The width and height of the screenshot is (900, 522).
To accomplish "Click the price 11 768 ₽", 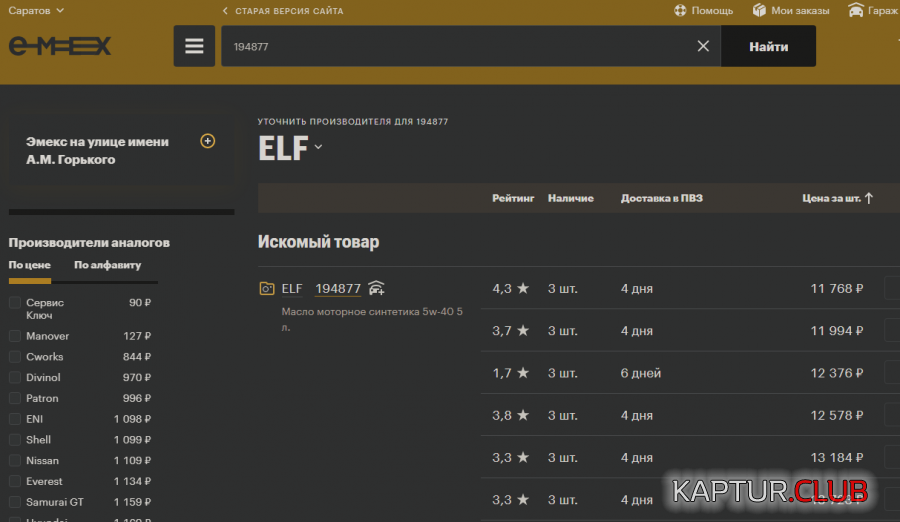I will [837, 288].
